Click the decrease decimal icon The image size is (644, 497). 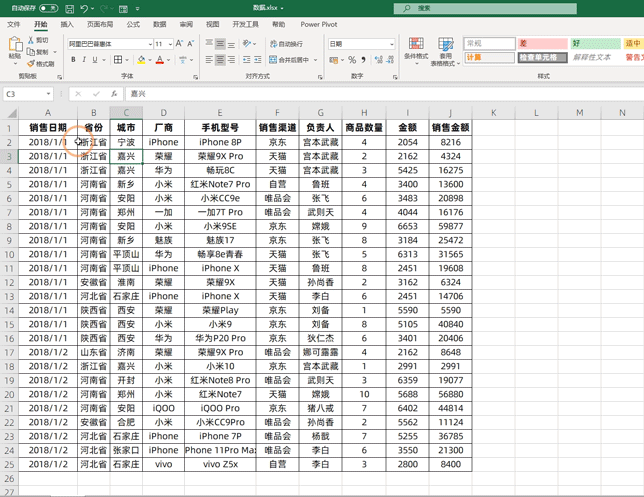(391, 60)
